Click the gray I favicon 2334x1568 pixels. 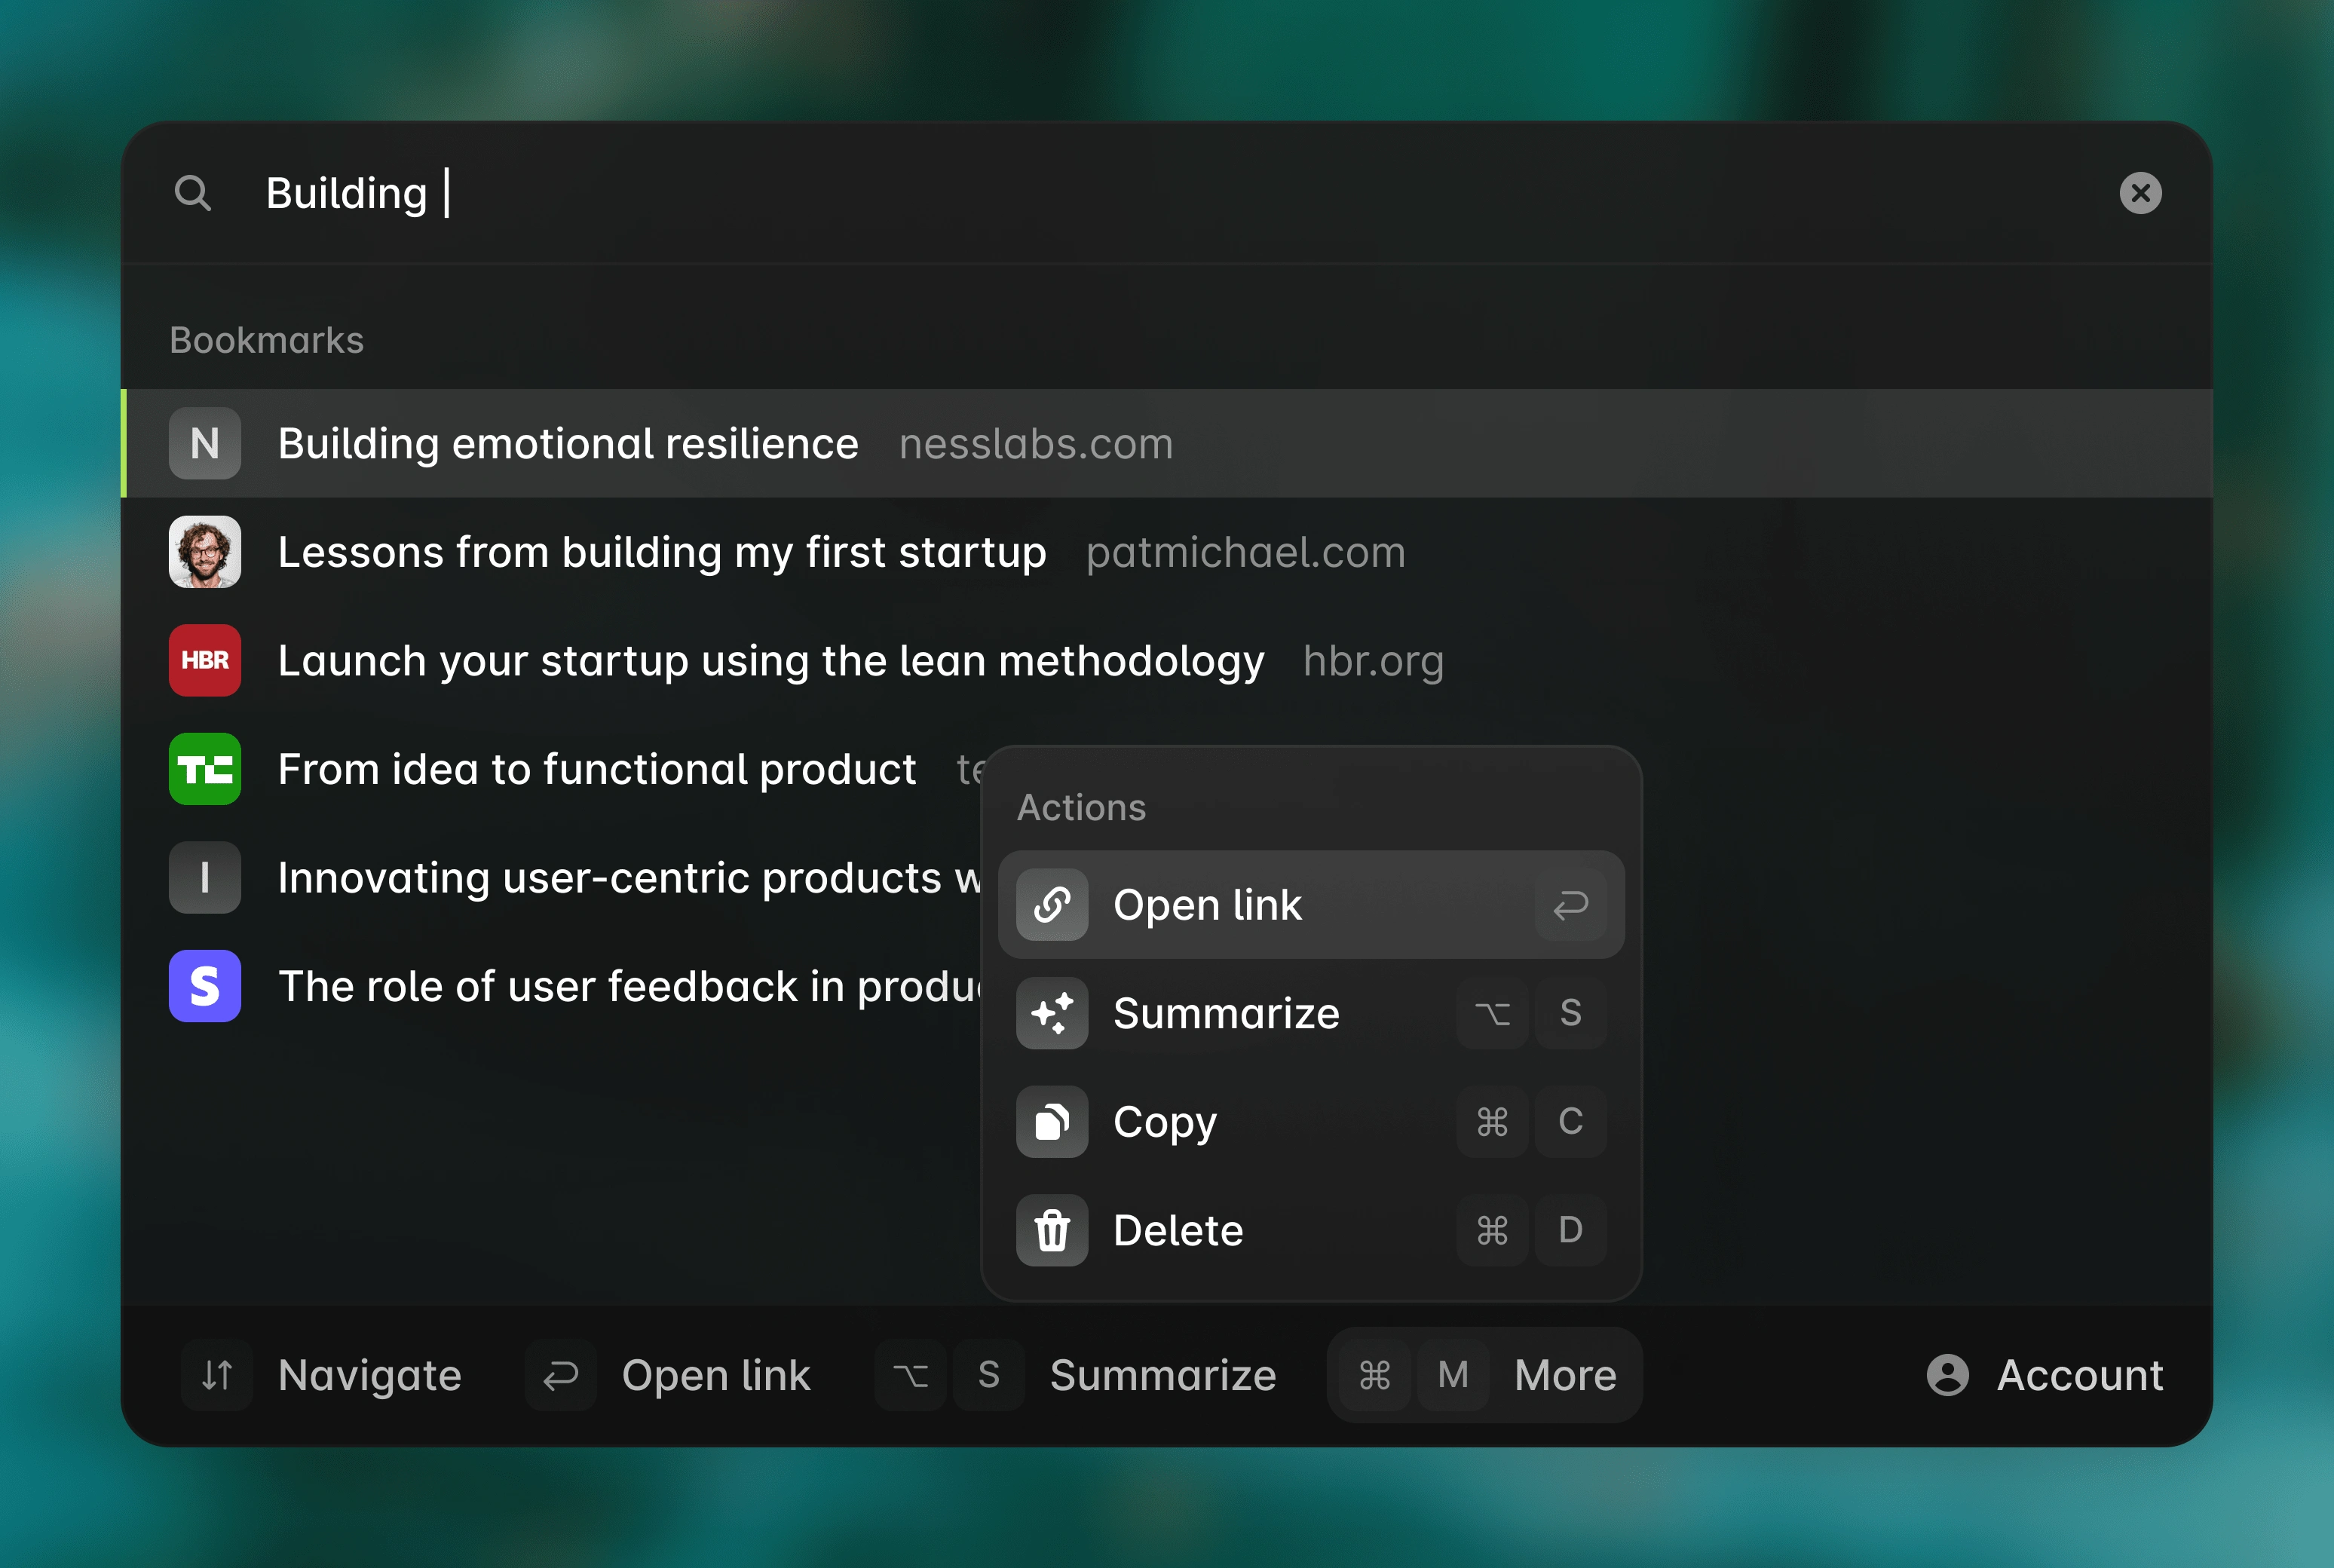[205, 877]
